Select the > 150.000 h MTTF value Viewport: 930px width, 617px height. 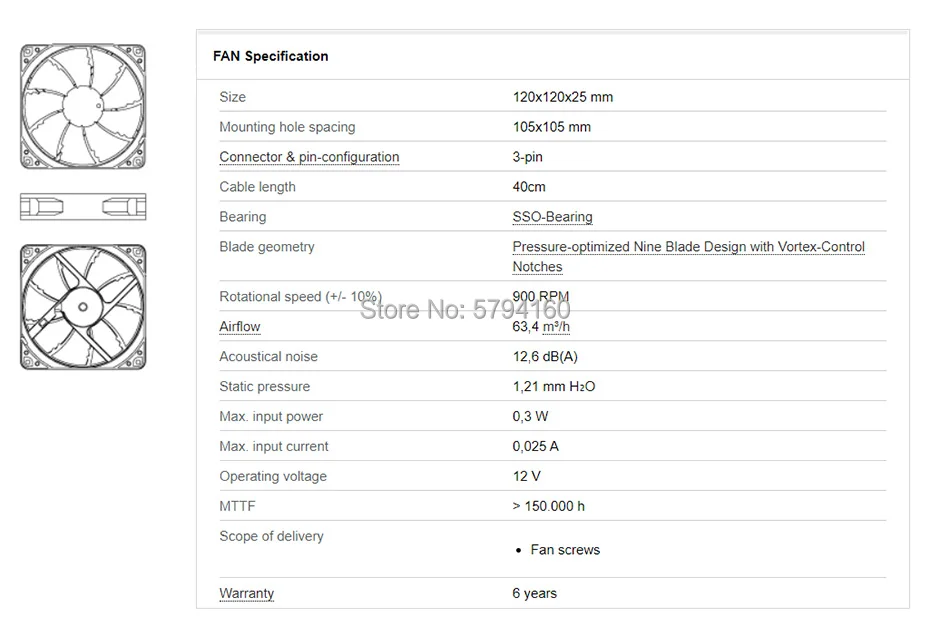[x=548, y=507]
